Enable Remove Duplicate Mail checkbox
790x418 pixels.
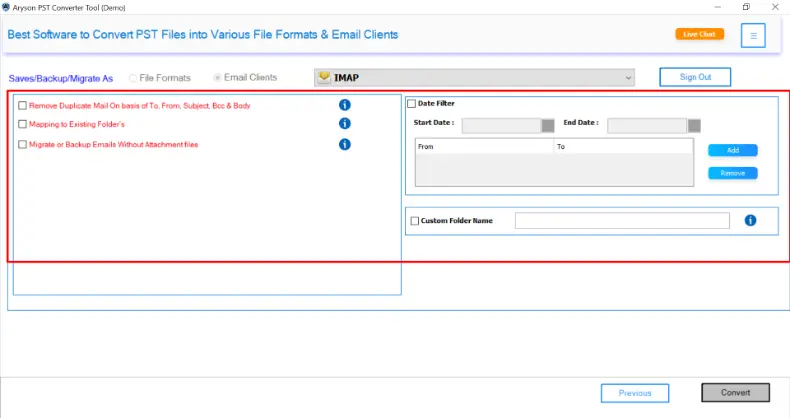[x=22, y=105]
